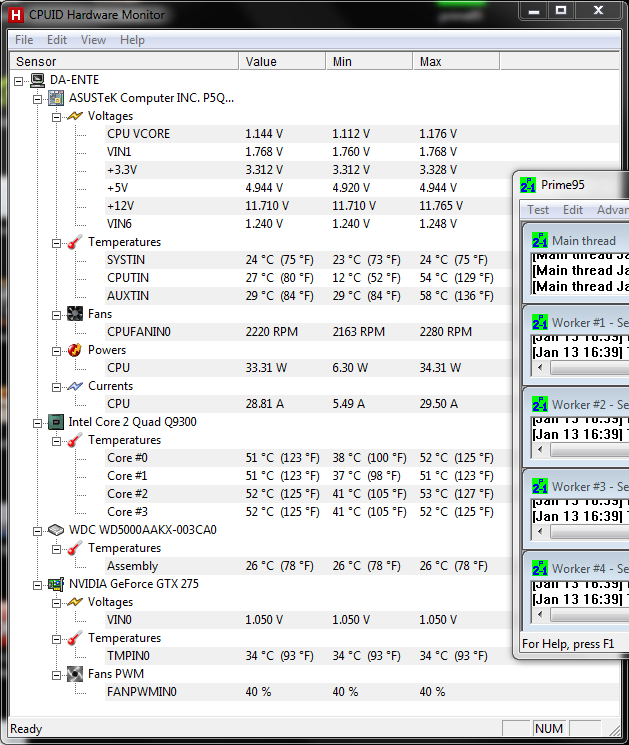
Task: Collapse the Fans group
Action: click(57, 315)
